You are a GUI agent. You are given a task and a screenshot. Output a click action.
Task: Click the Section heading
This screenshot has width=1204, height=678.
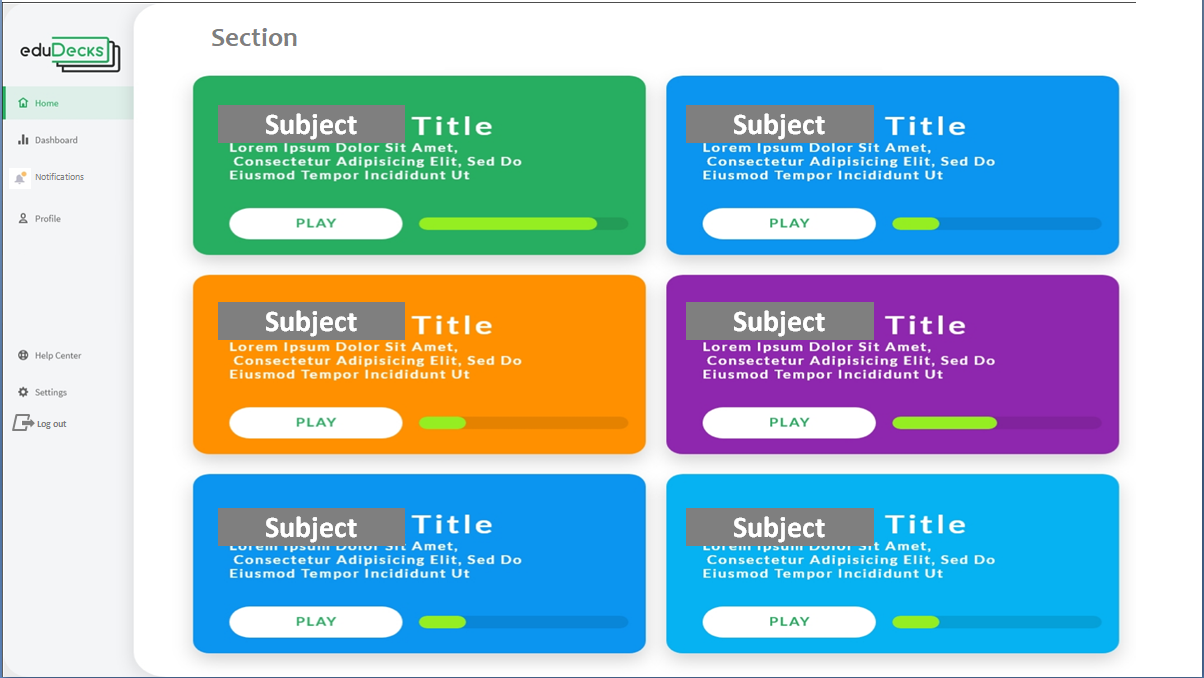coord(254,38)
